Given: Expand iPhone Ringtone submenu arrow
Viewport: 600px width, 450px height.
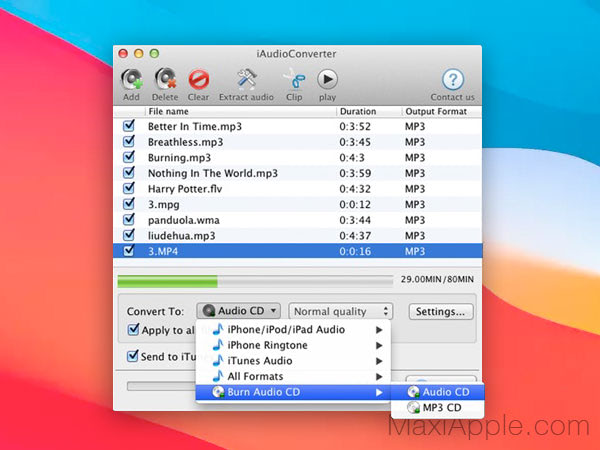Looking at the screenshot, I should click(379, 346).
